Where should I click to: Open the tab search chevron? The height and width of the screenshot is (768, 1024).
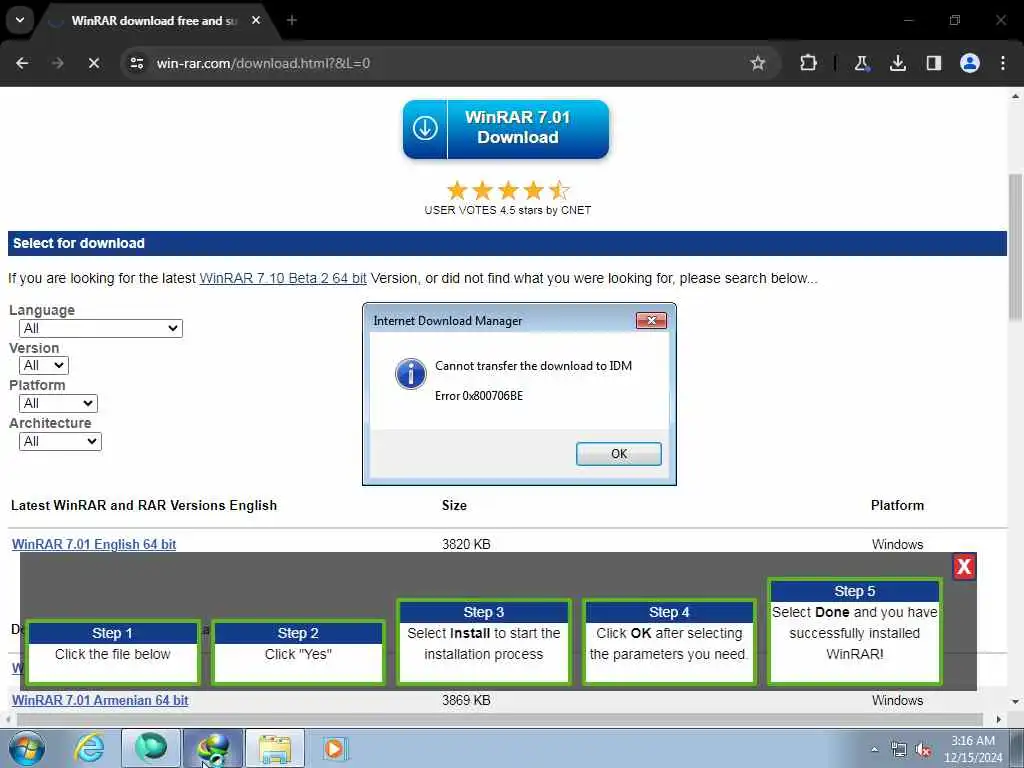coord(20,20)
